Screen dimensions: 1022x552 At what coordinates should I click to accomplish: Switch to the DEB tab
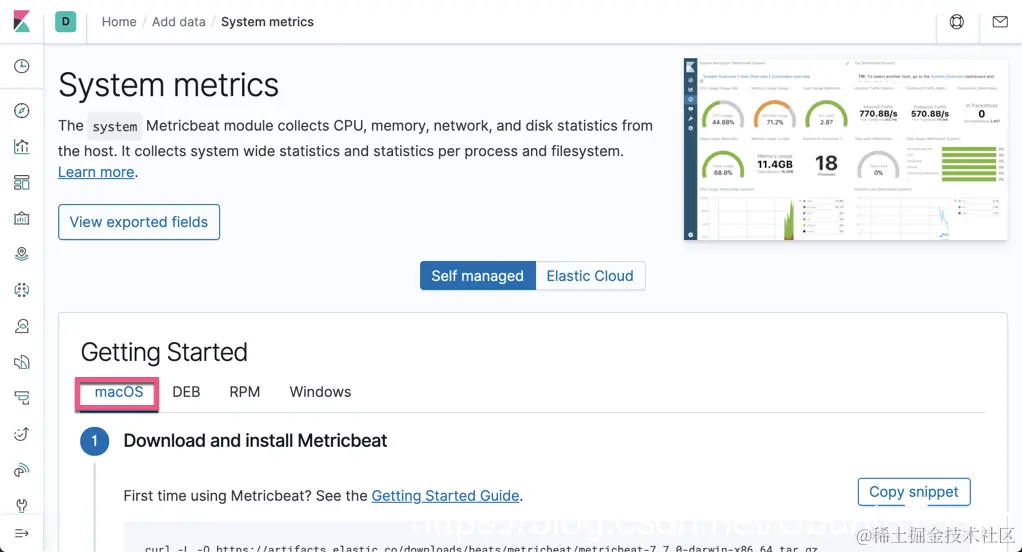(x=186, y=392)
